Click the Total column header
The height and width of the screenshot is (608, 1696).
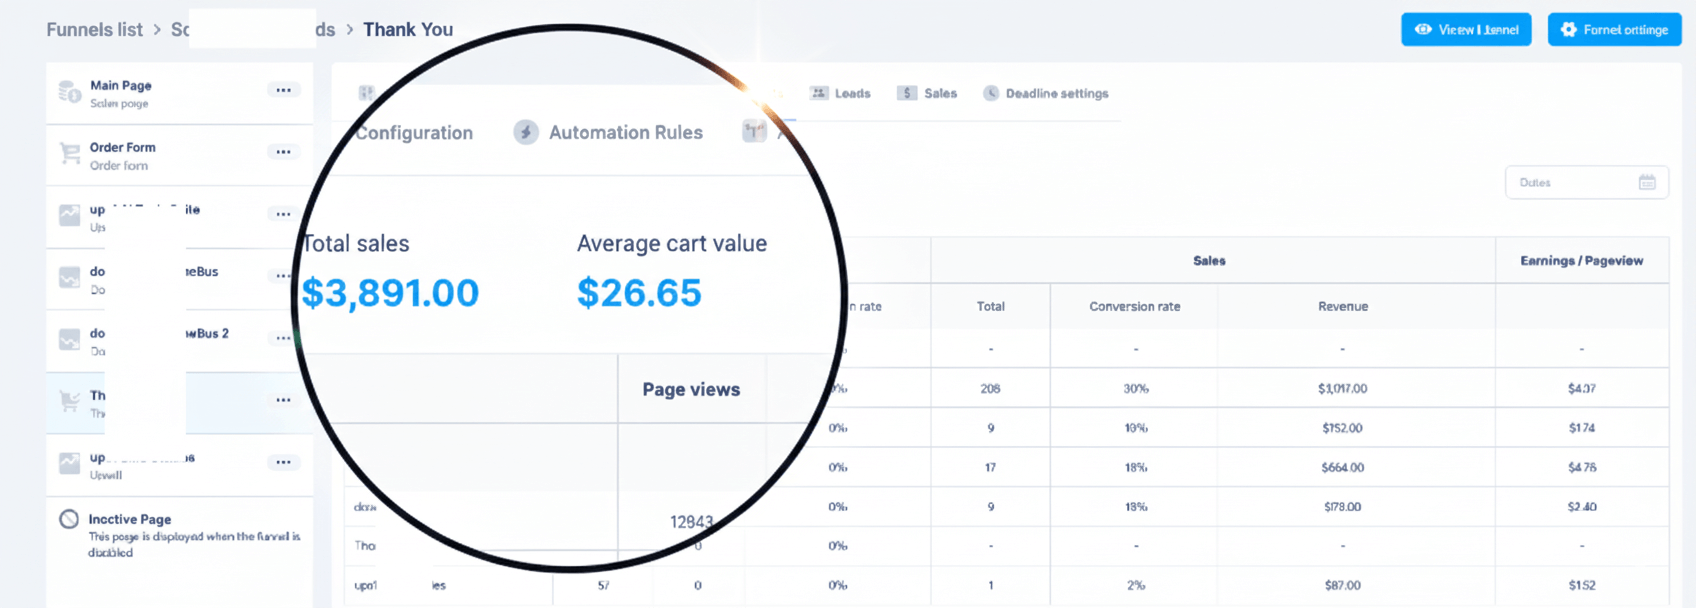click(991, 307)
